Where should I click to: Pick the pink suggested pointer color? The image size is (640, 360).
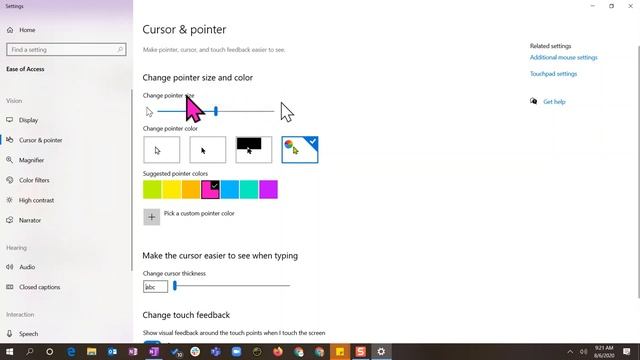tap(210, 189)
